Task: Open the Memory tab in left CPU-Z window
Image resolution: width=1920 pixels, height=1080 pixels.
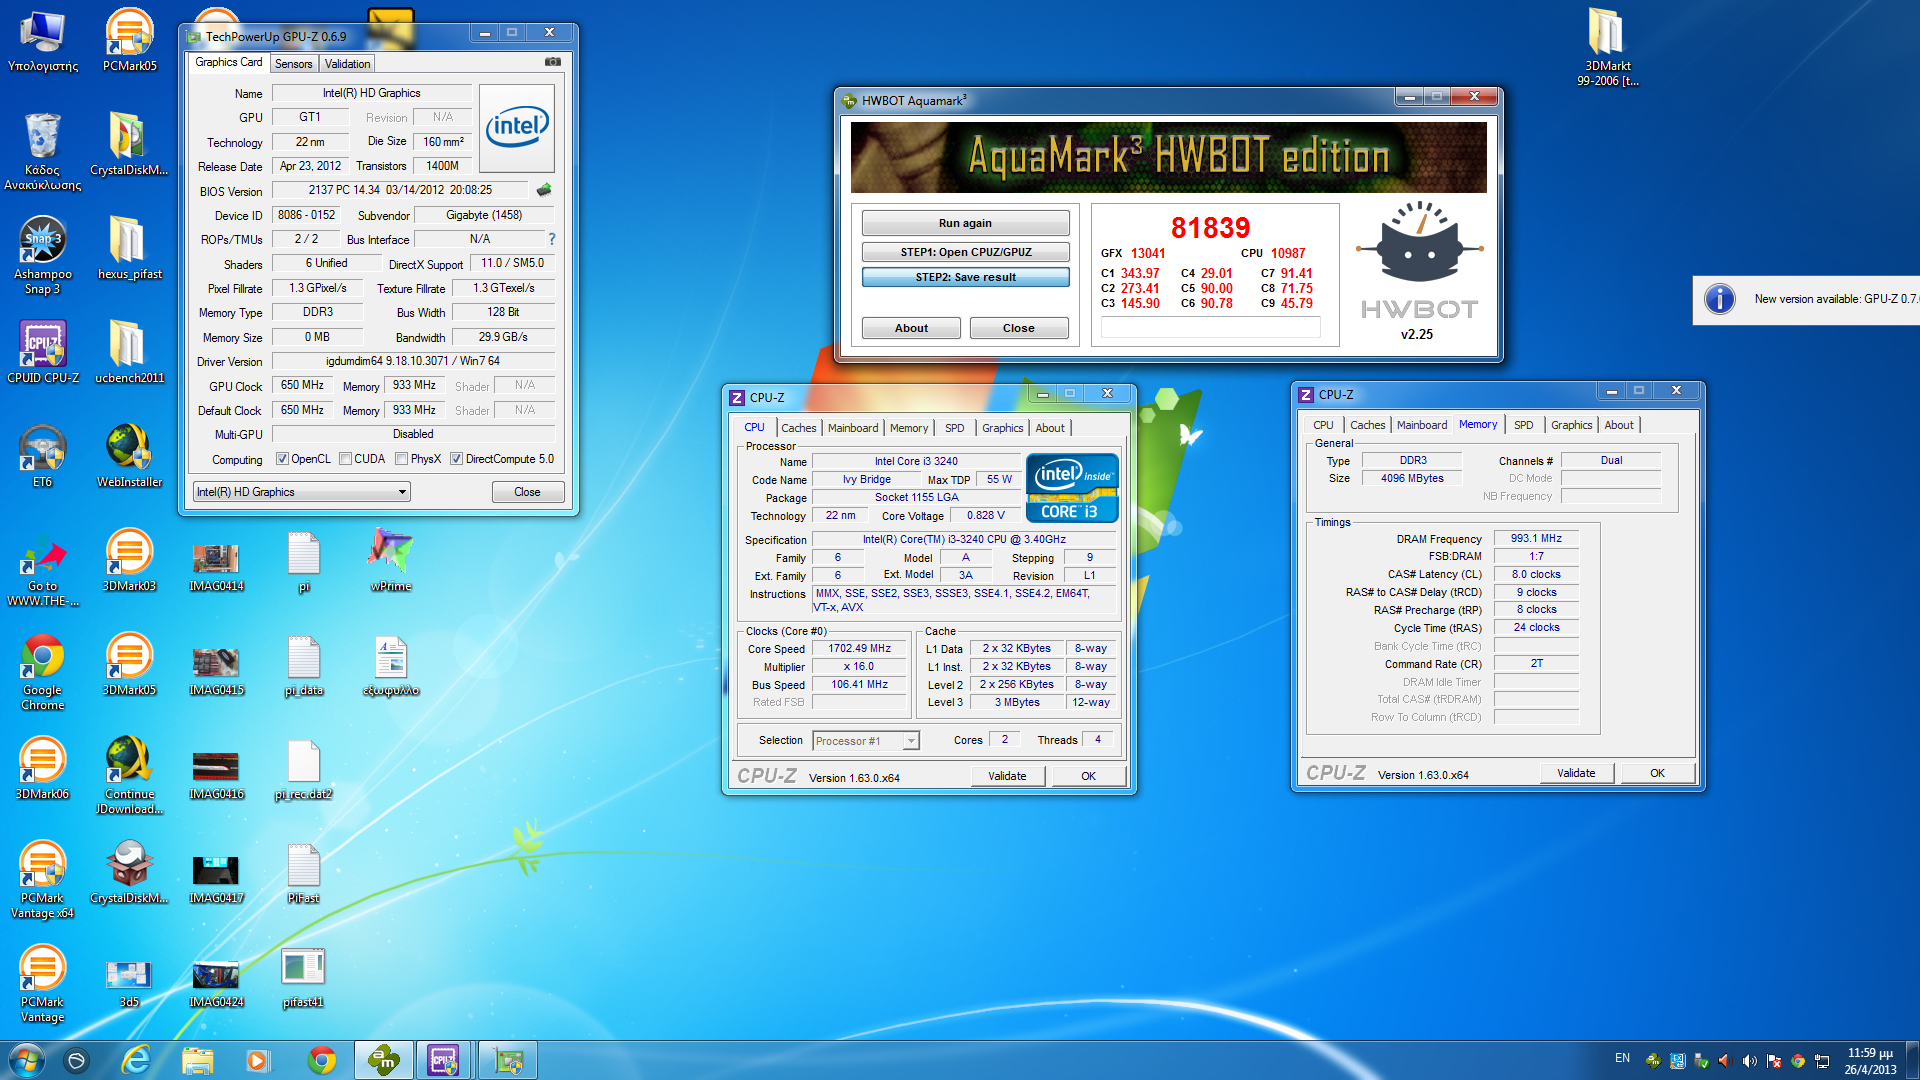Action: (x=909, y=428)
